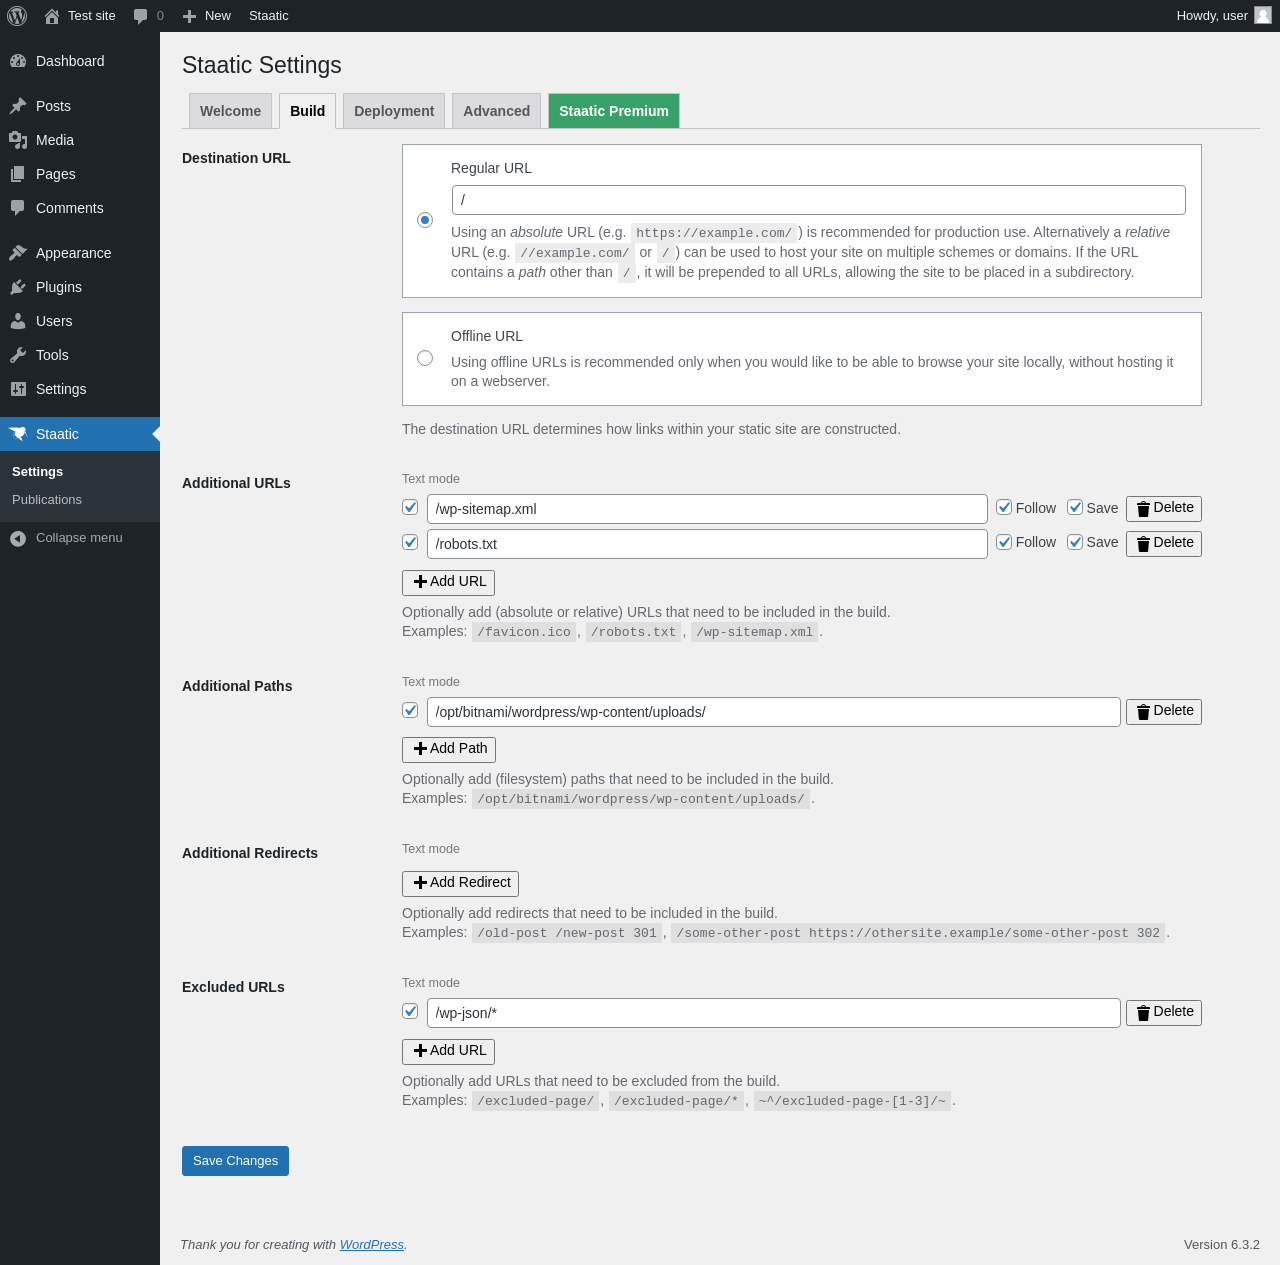Click trash icon for /robots.txt row
The height and width of the screenshot is (1265, 1280).
(x=1143, y=544)
